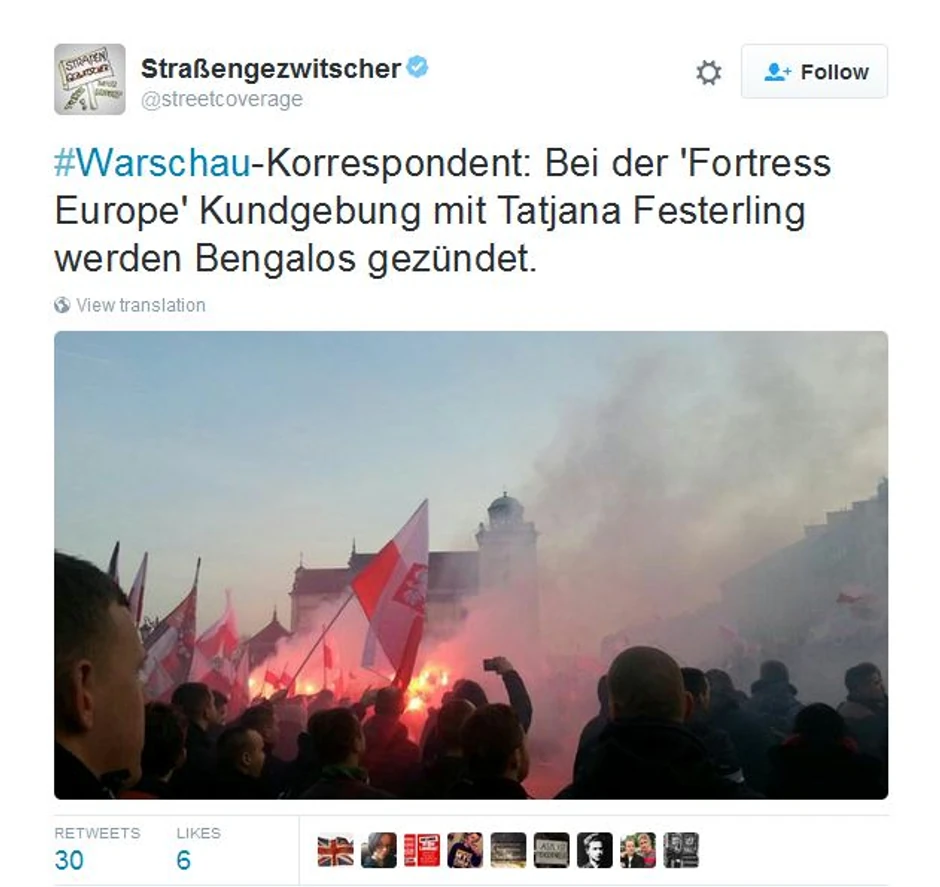940x887 pixels.
Task: Open the fourth avatar in likers row
Action: point(465,850)
